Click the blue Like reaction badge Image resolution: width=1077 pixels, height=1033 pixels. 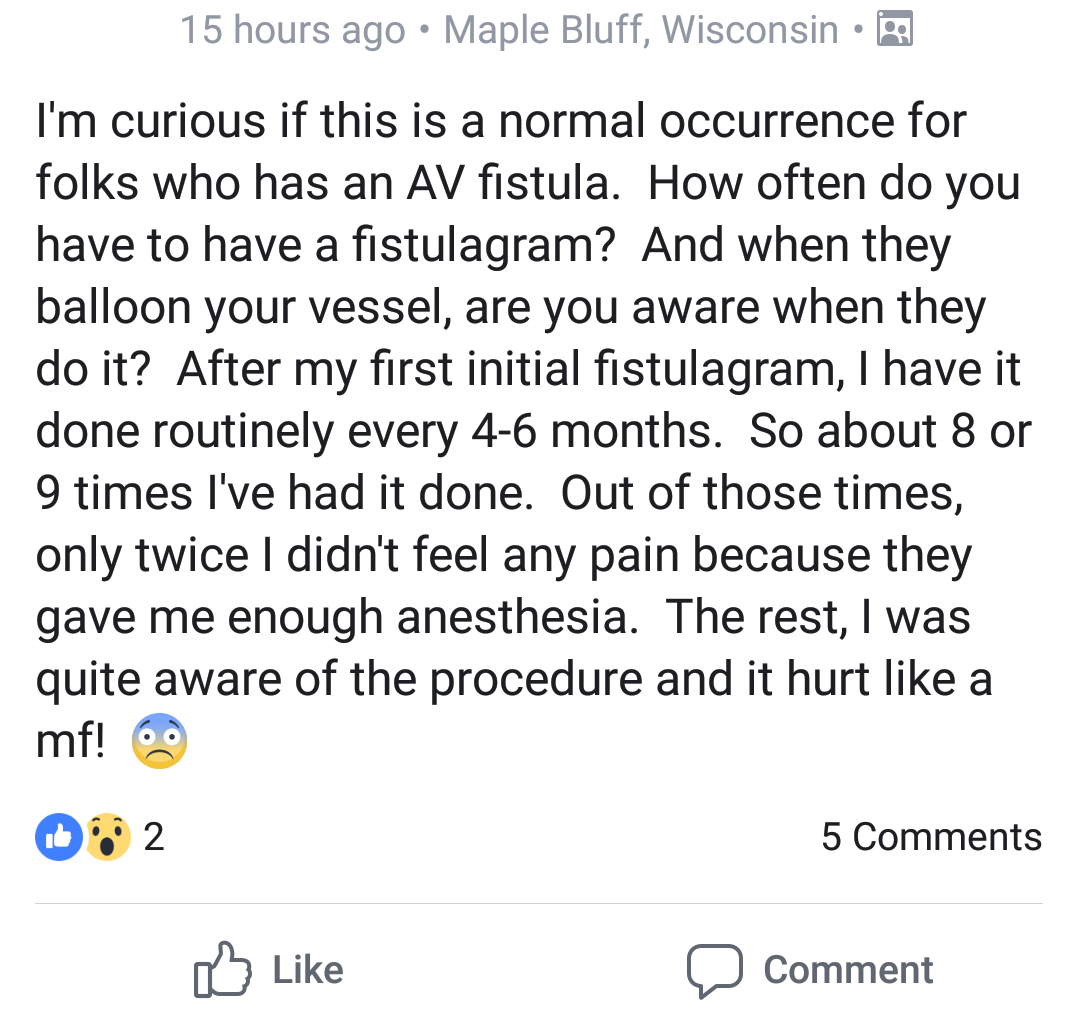[60, 838]
